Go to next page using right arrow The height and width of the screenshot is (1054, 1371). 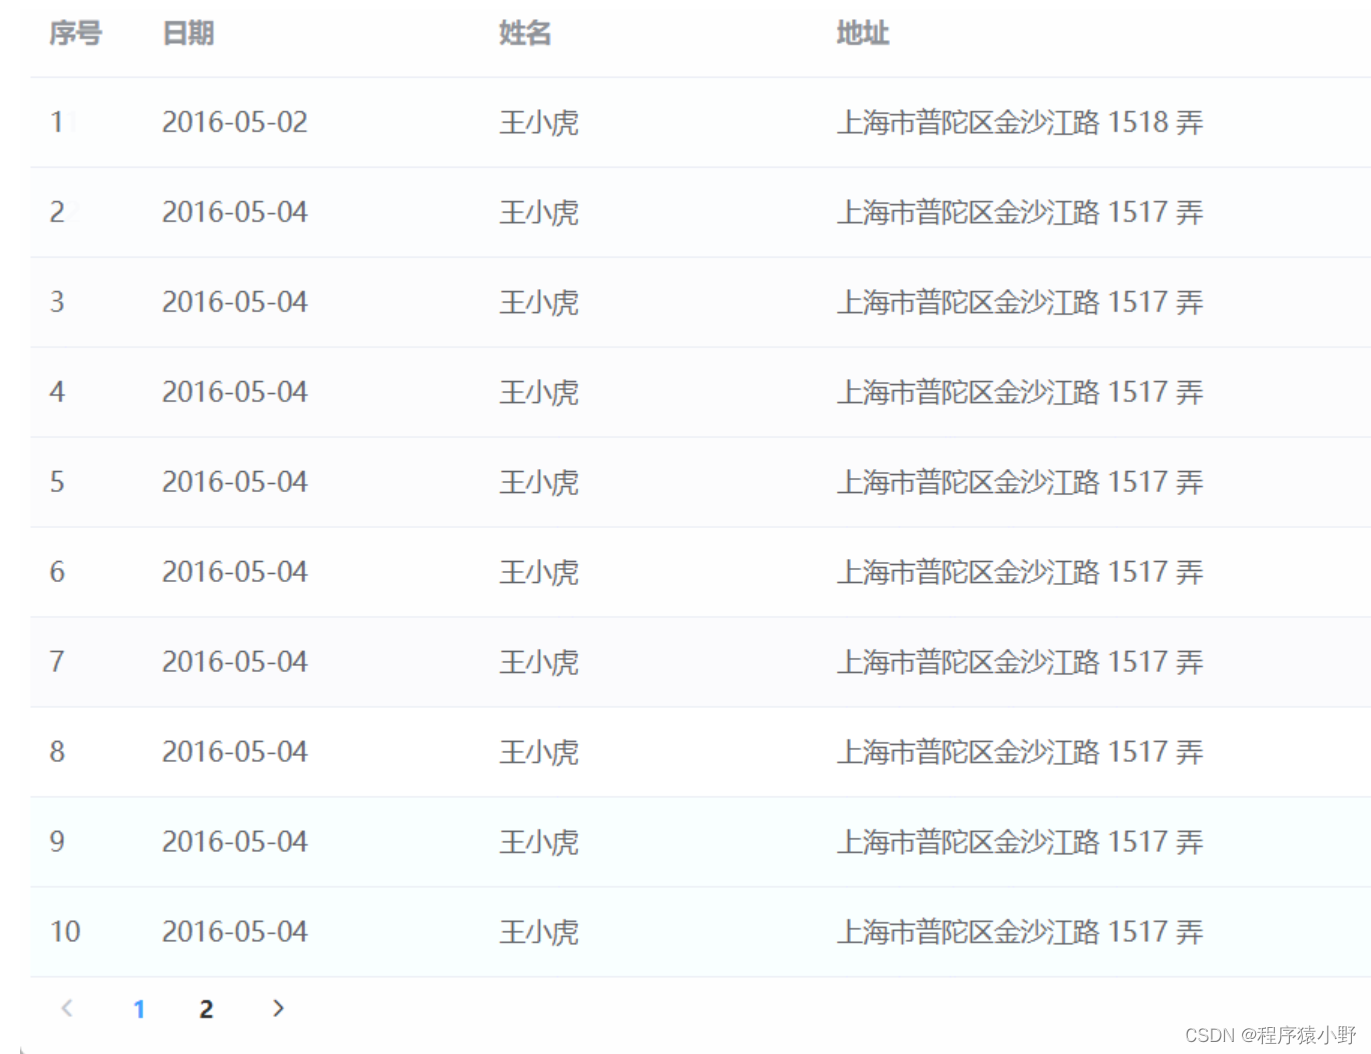(278, 1008)
